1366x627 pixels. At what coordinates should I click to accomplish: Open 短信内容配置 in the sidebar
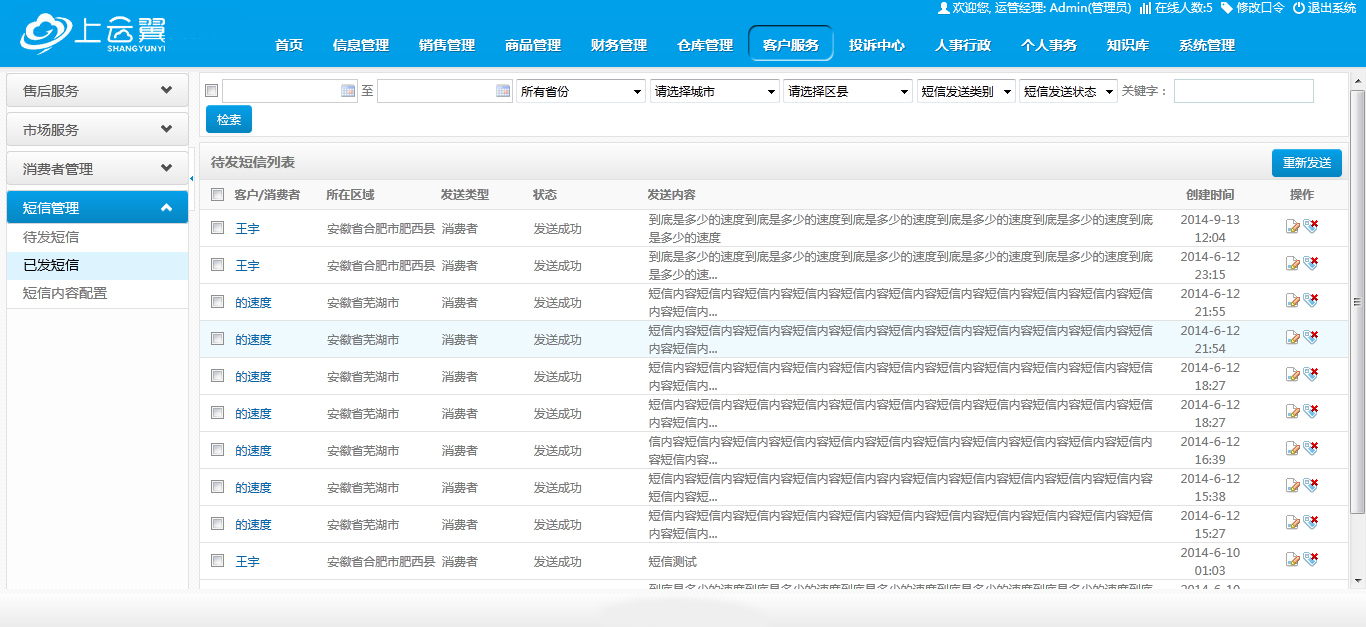(x=65, y=293)
